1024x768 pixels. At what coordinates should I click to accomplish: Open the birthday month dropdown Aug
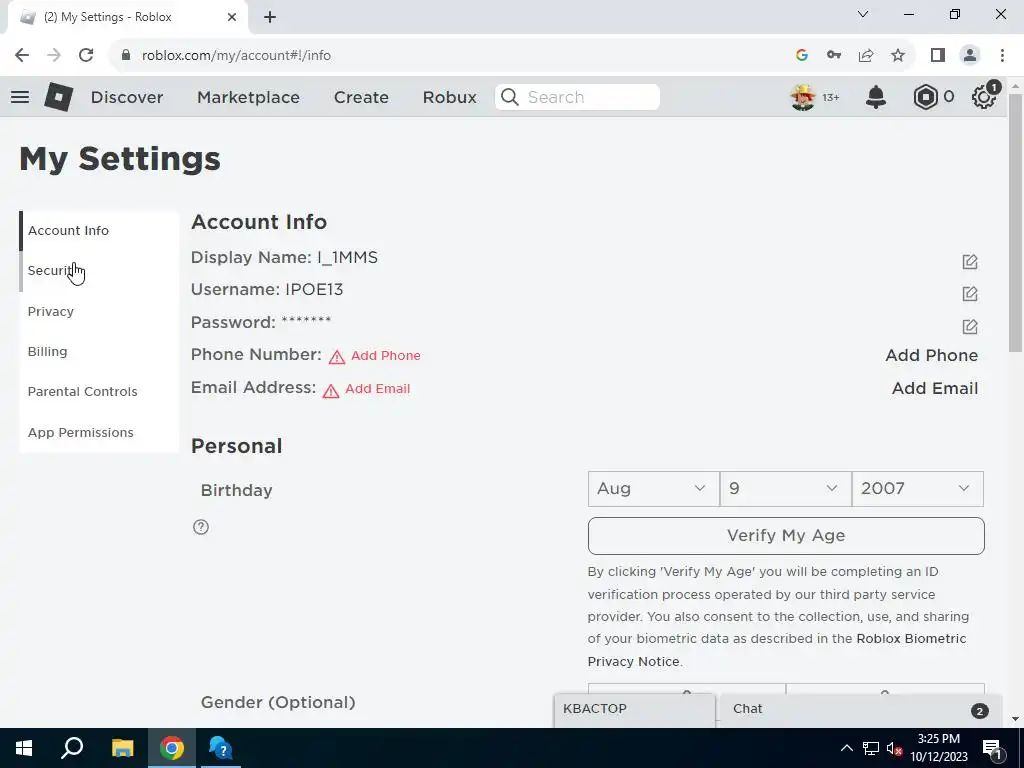click(653, 488)
